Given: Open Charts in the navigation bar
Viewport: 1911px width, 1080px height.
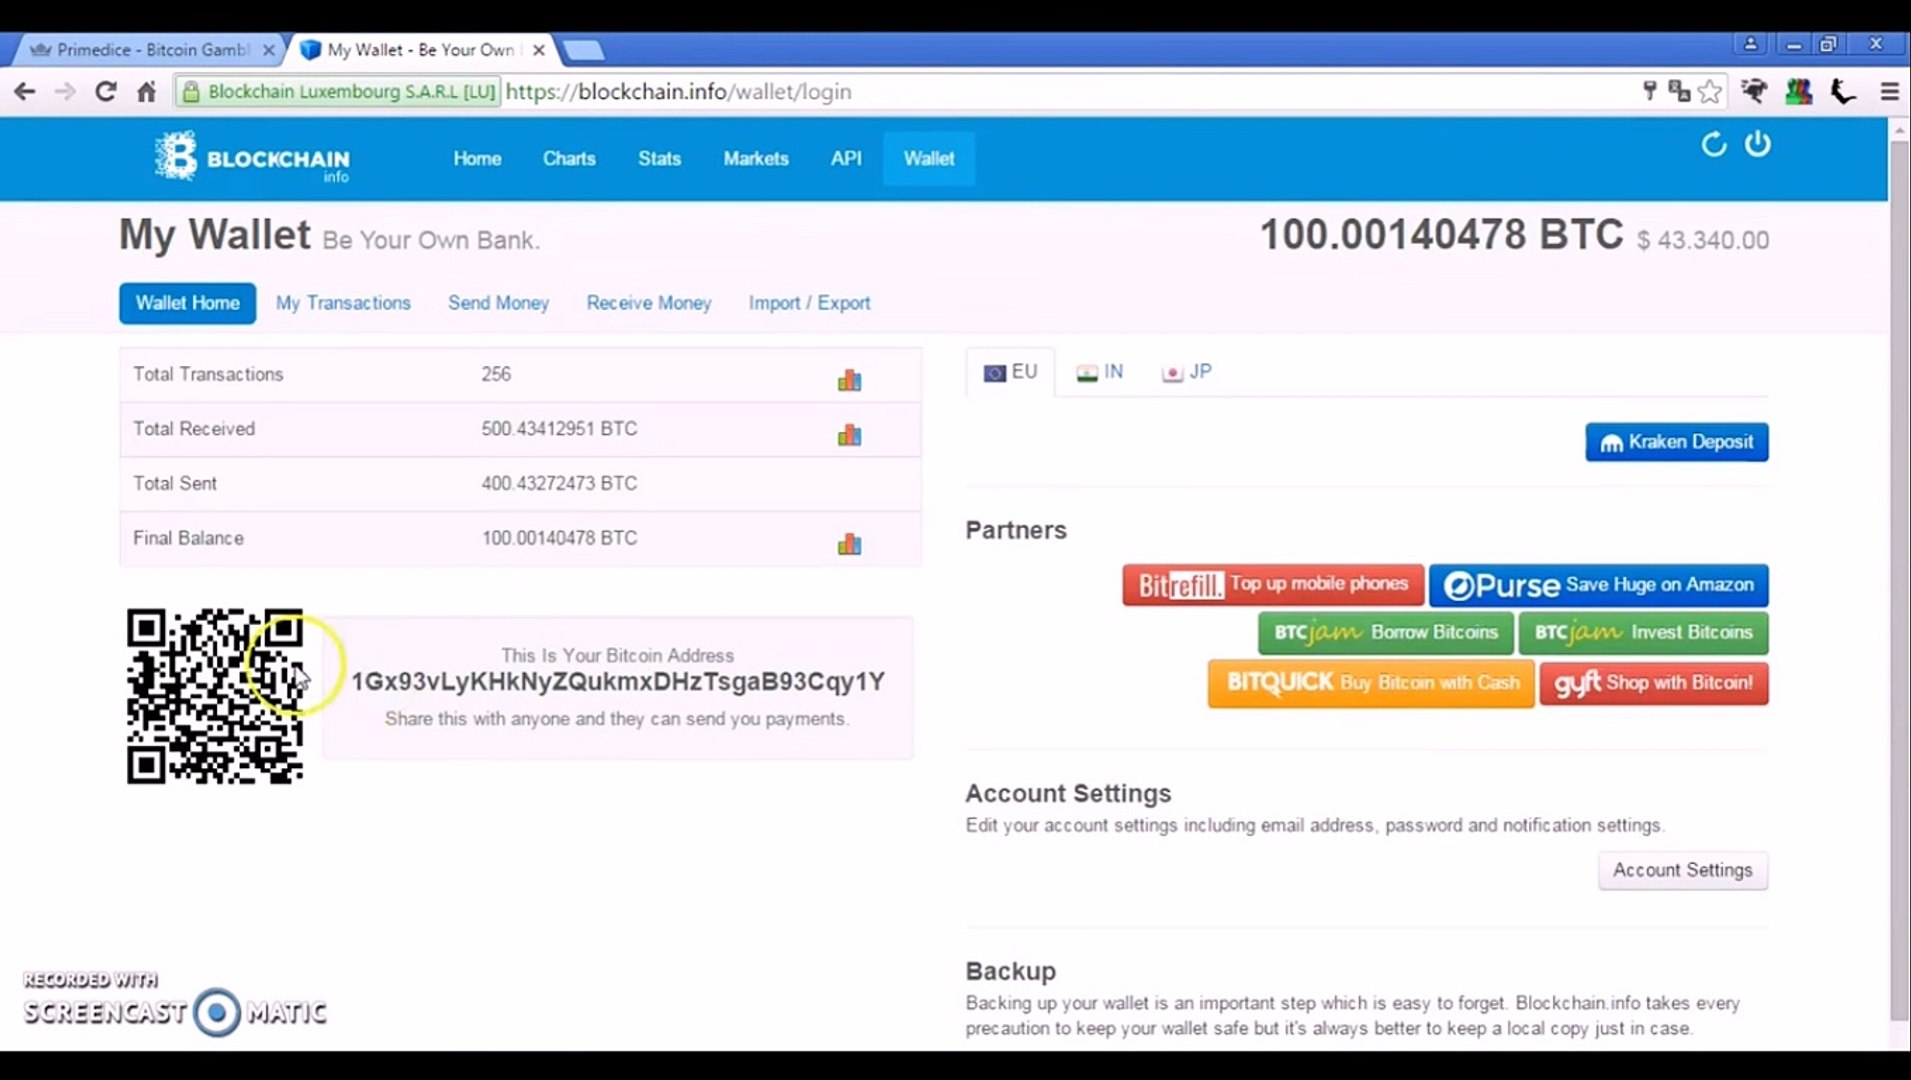Looking at the screenshot, I should click(569, 159).
